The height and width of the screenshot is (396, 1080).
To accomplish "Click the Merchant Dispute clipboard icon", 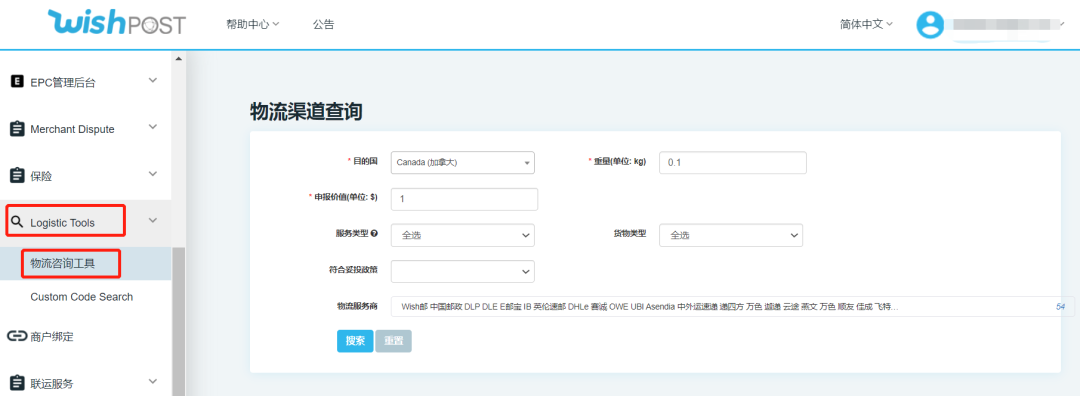I will (x=18, y=129).
